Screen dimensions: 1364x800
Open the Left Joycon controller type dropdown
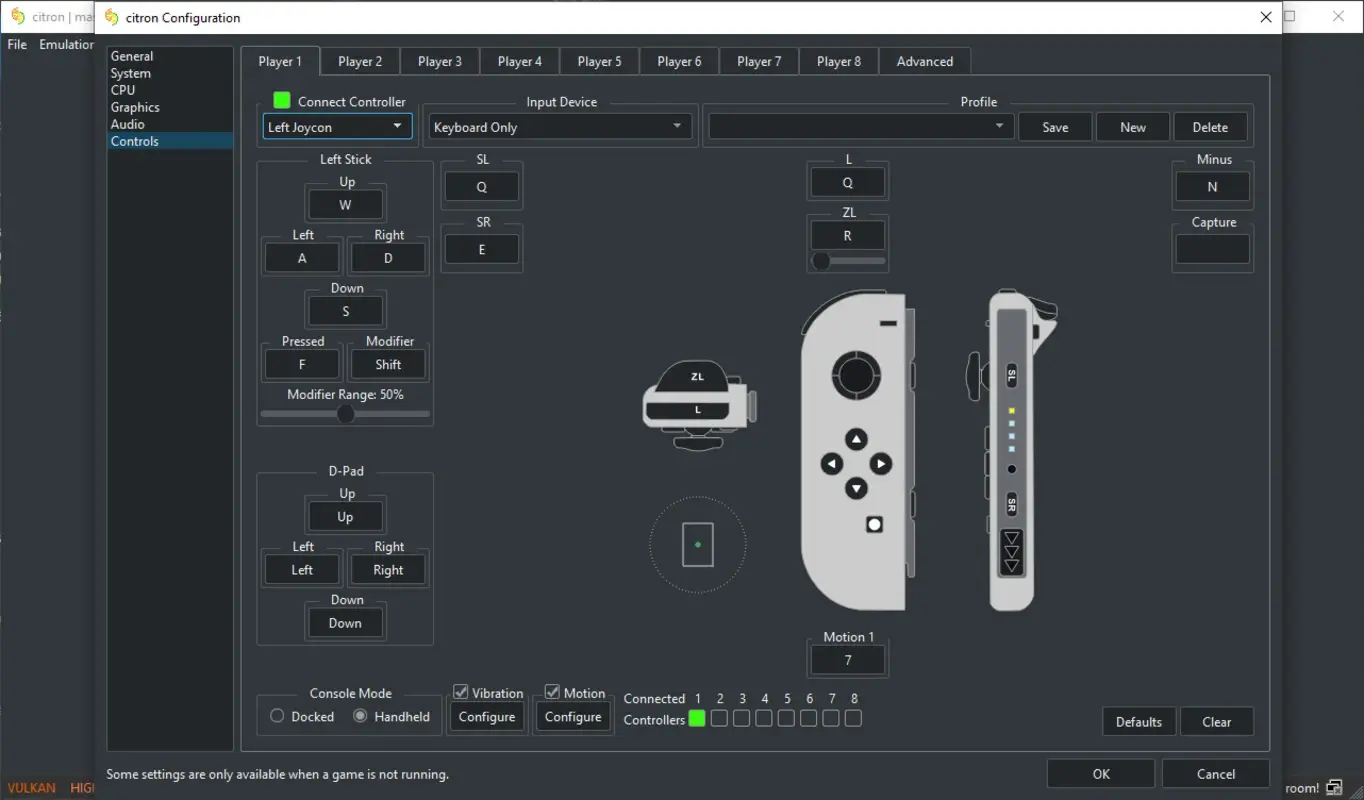tap(337, 126)
